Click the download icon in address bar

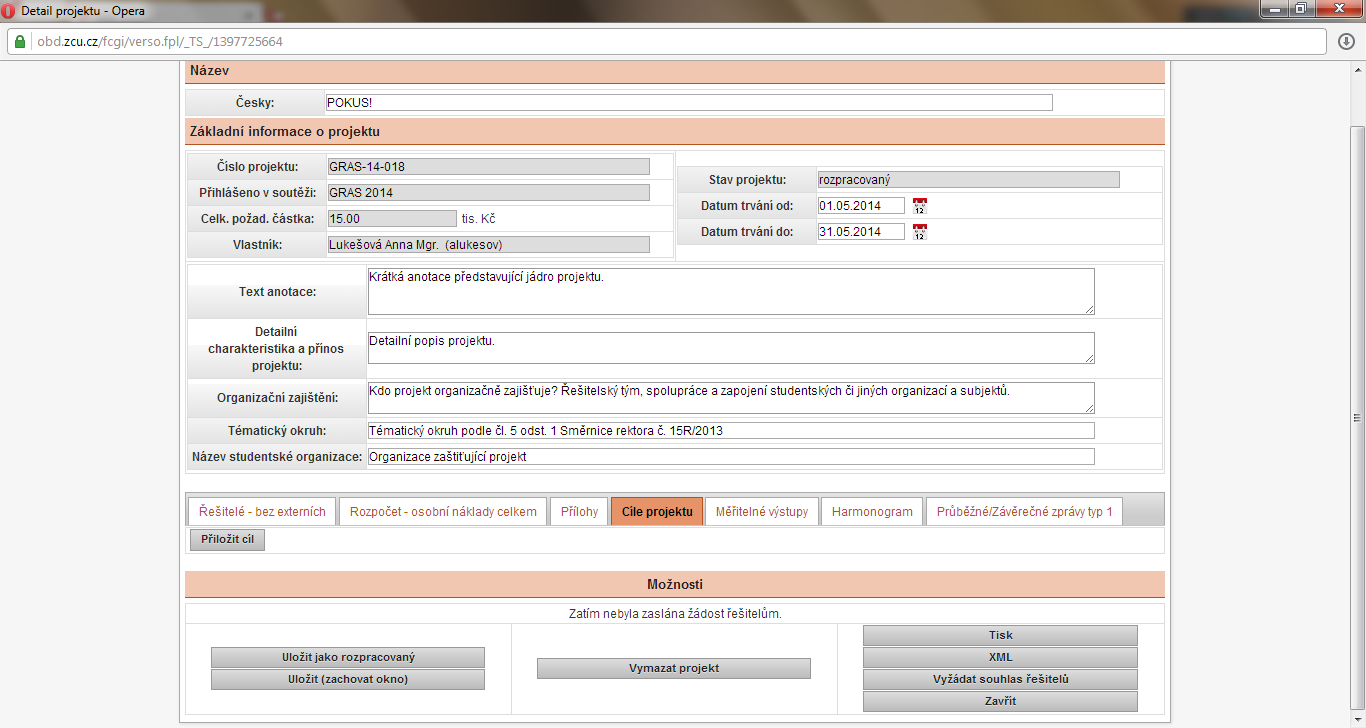(x=1346, y=42)
